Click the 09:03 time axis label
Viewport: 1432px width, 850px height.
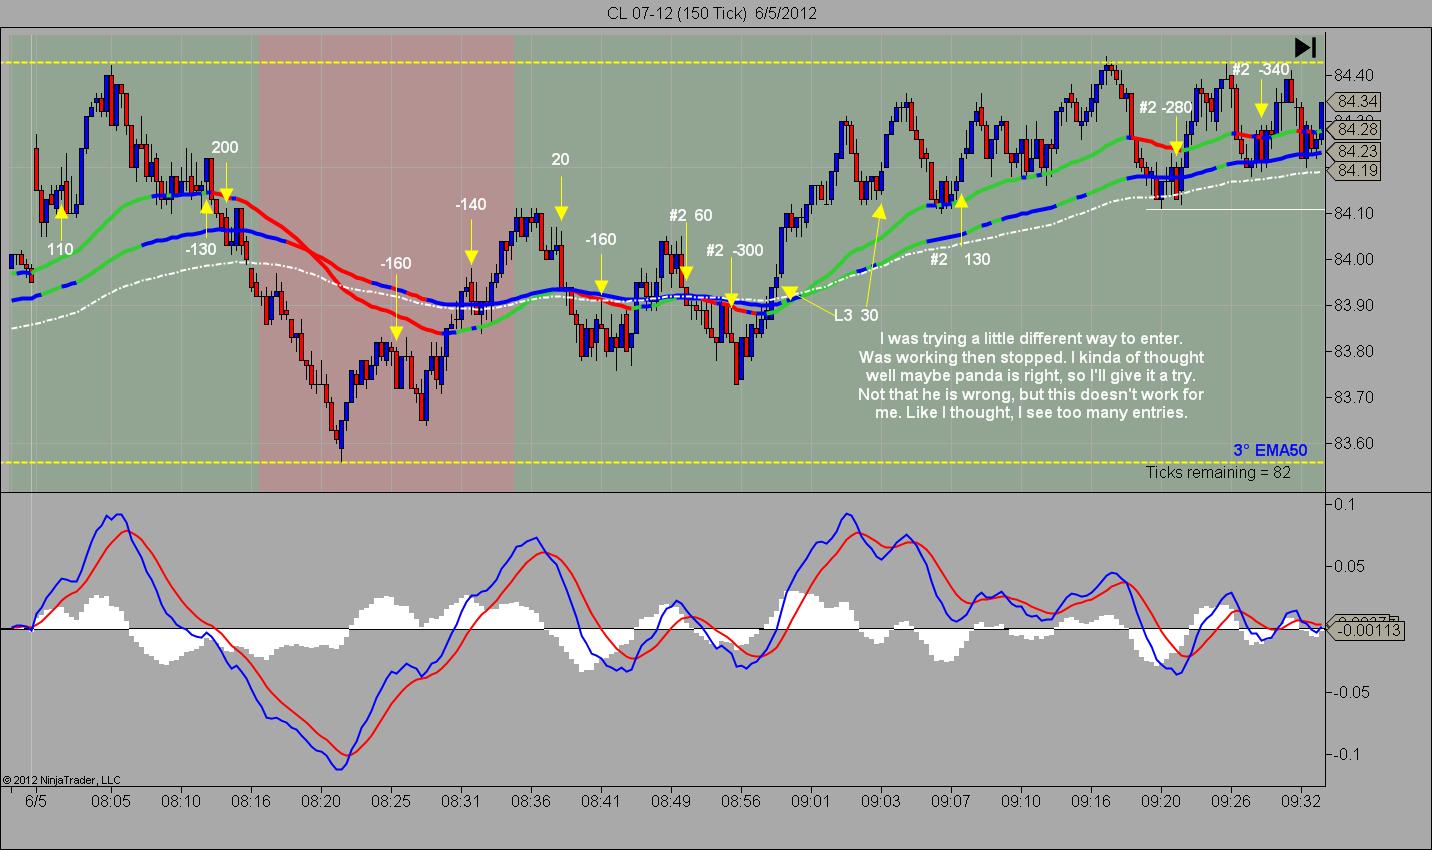(880, 802)
